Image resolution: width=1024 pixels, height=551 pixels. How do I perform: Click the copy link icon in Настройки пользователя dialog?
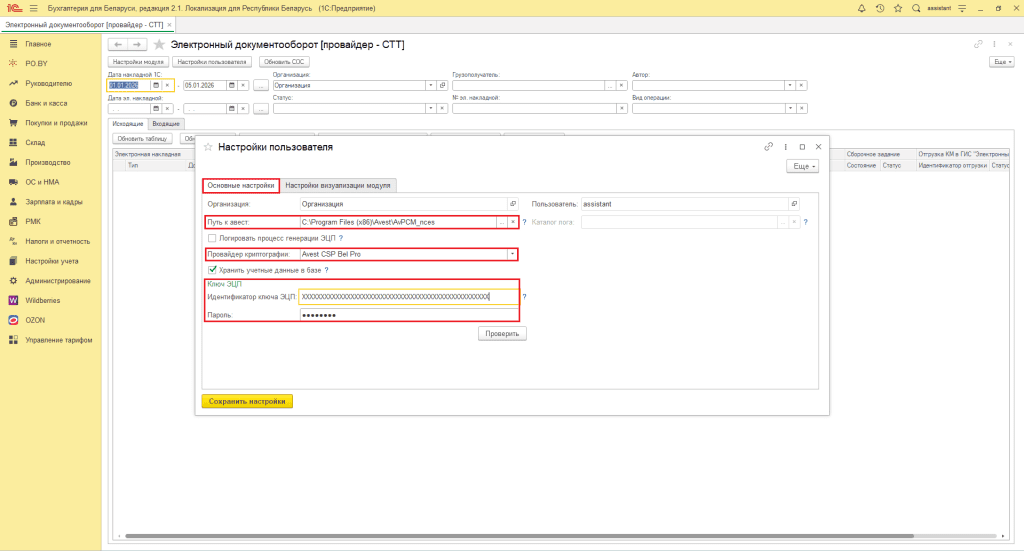pyautogui.click(x=769, y=146)
